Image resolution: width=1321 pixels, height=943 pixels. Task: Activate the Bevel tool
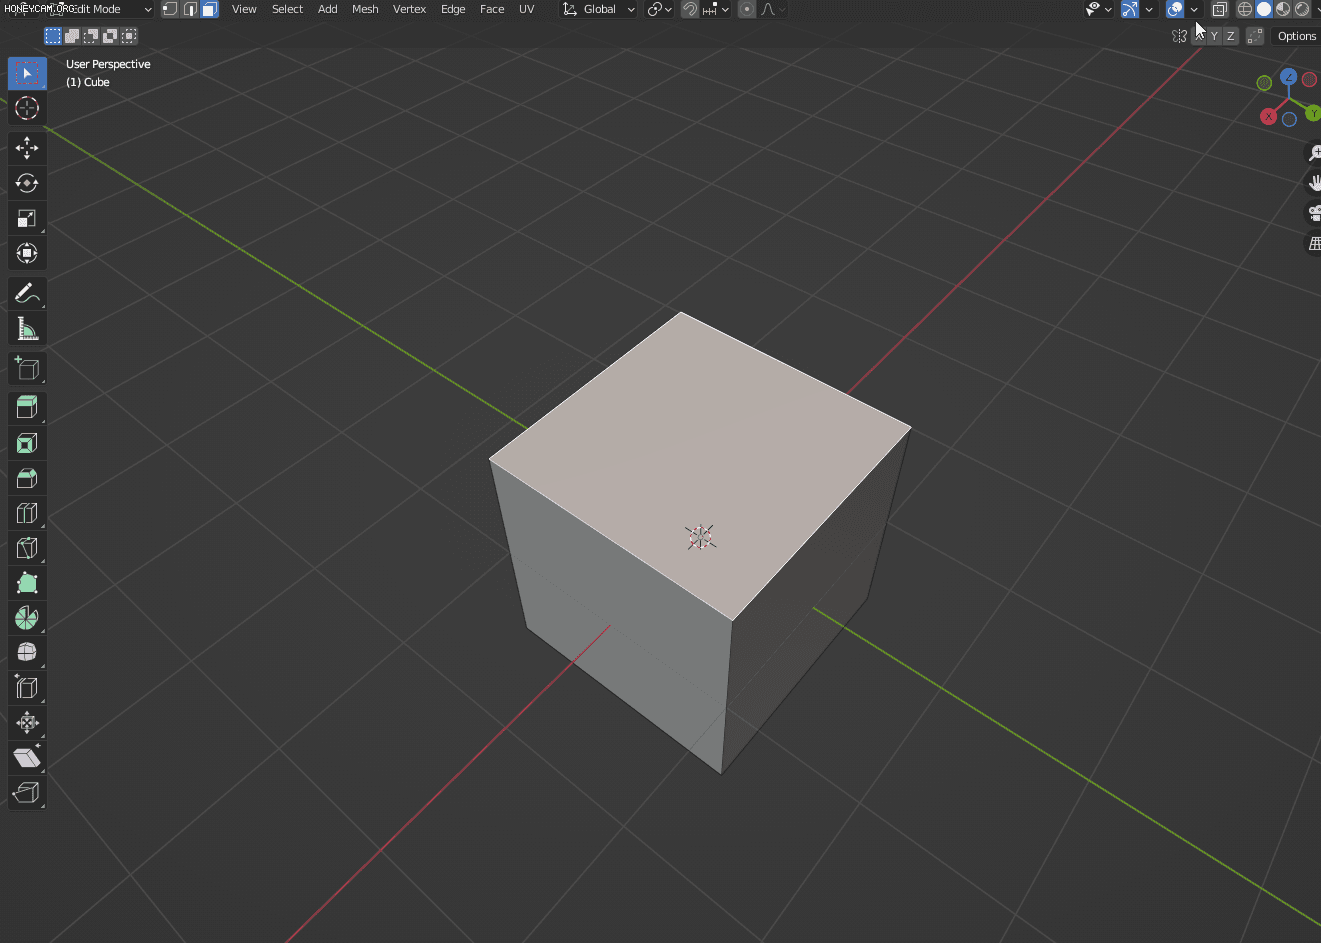point(27,478)
